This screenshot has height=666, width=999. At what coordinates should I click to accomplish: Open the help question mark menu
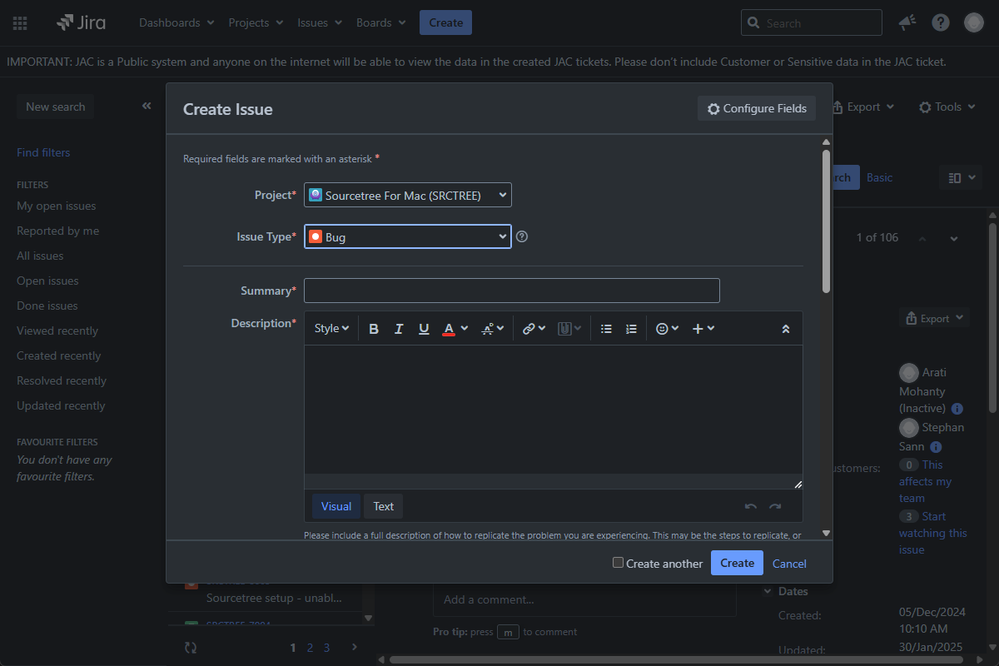click(x=940, y=23)
